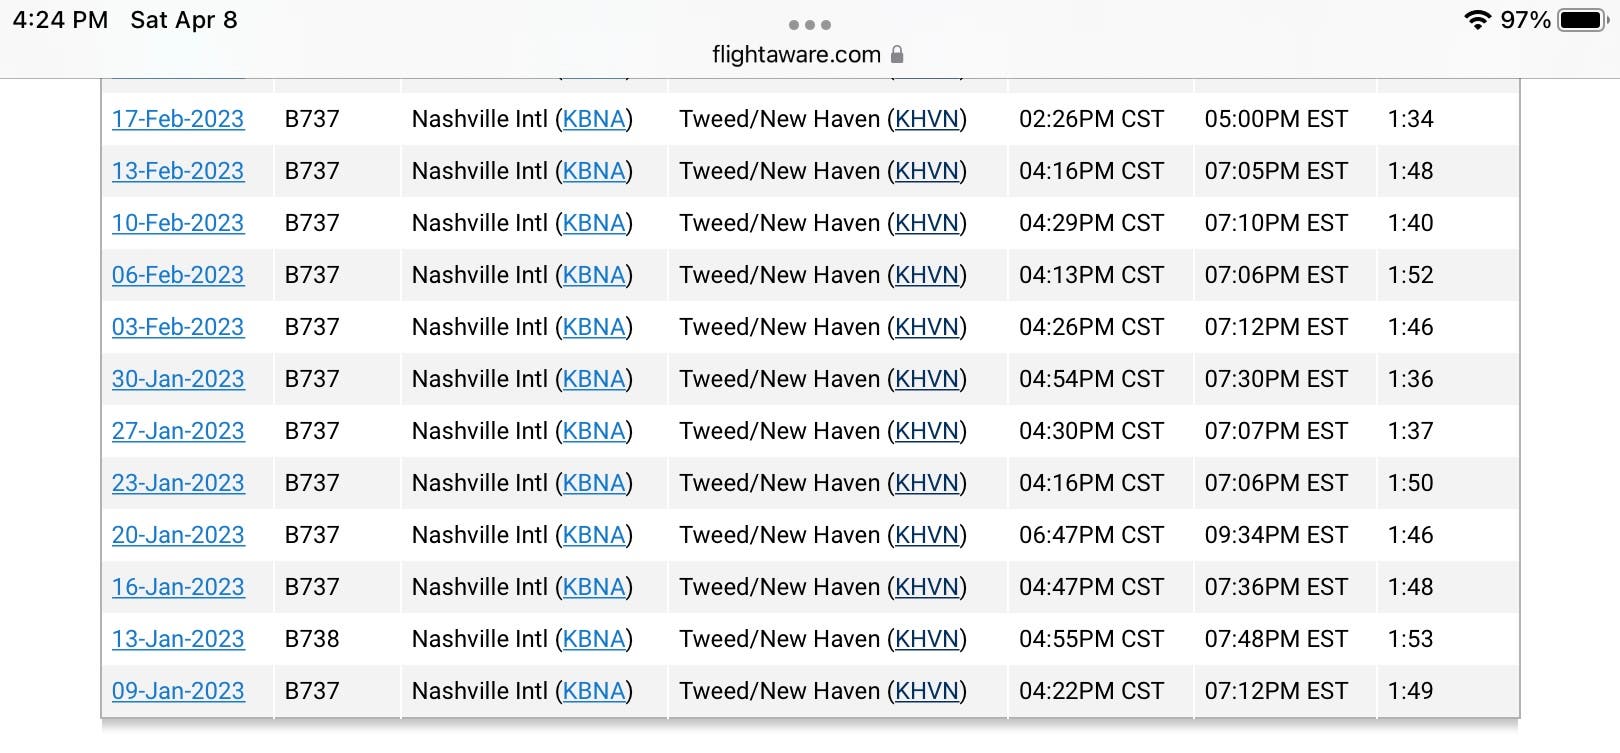
Task: Tap the battery indicator icon
Action: click(x=1583, y=20)
